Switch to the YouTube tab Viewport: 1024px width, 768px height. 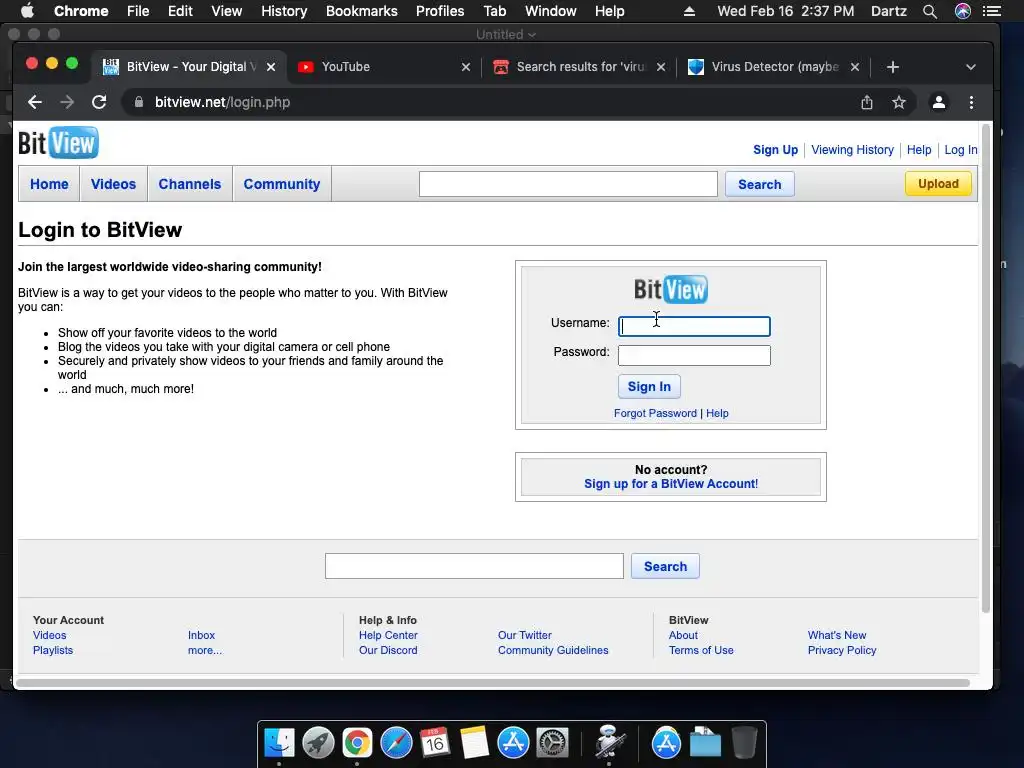click(x=385, y=67)
